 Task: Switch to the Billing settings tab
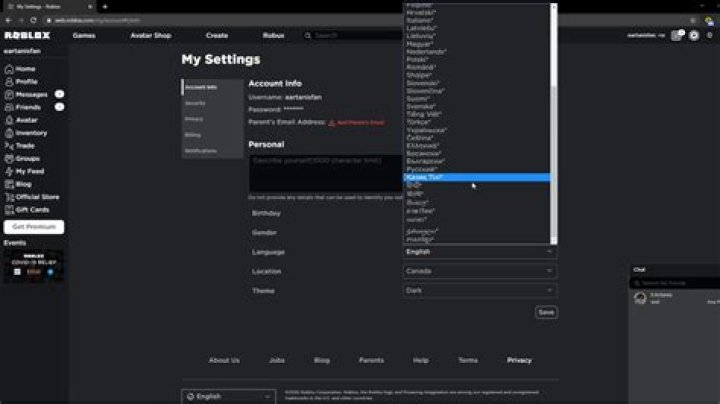tap(212, 135)
